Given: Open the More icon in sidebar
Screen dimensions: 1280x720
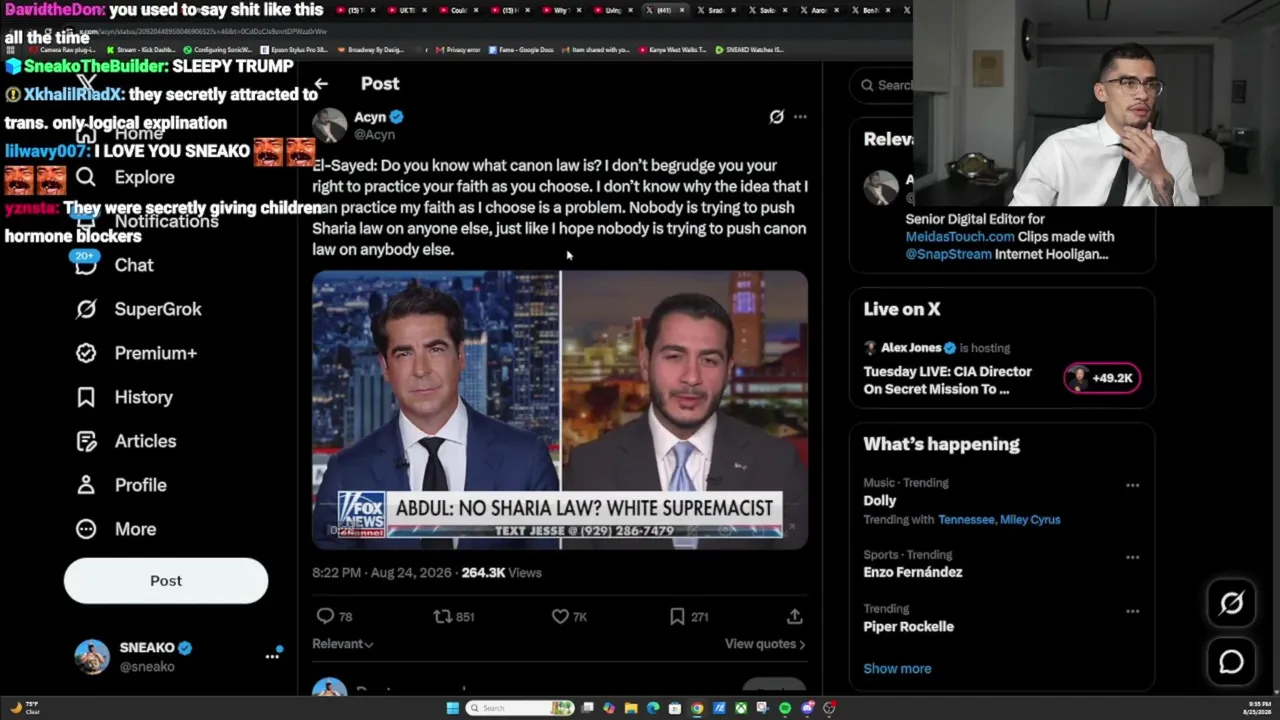Looking at the screenshot, I should point(86,529).
